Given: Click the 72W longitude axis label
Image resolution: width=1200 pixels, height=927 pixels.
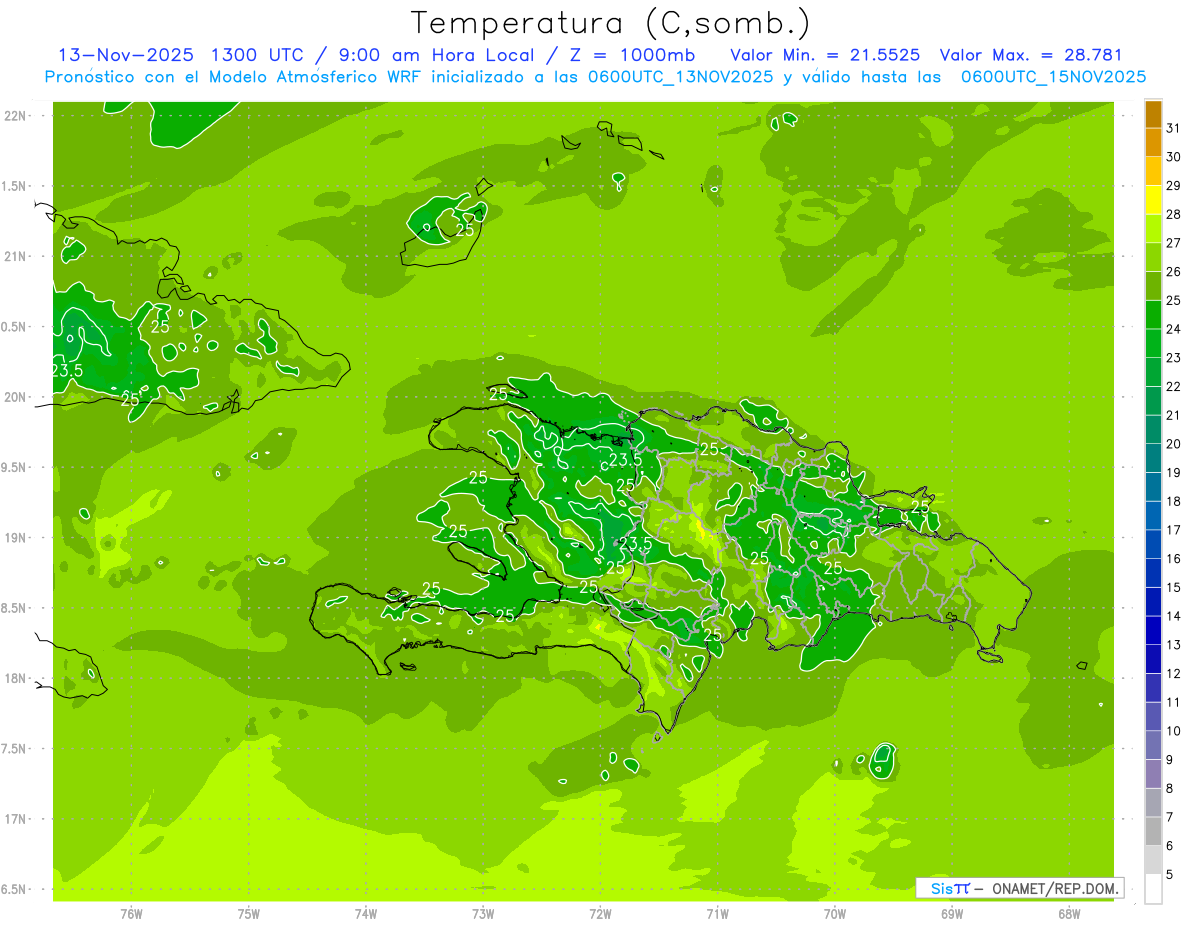Looking at the screenshot, I should [600, 913].
